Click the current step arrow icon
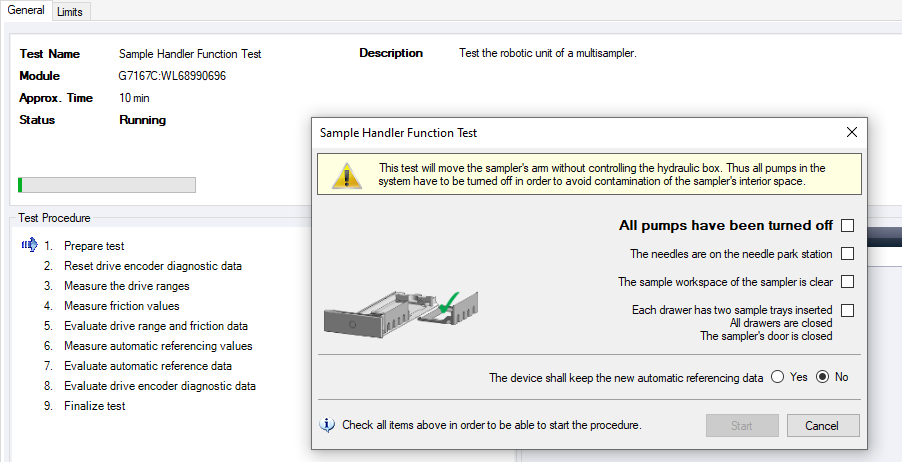This screenshot has height=462, width=902. pyautogui.click(x=29, y=245)
